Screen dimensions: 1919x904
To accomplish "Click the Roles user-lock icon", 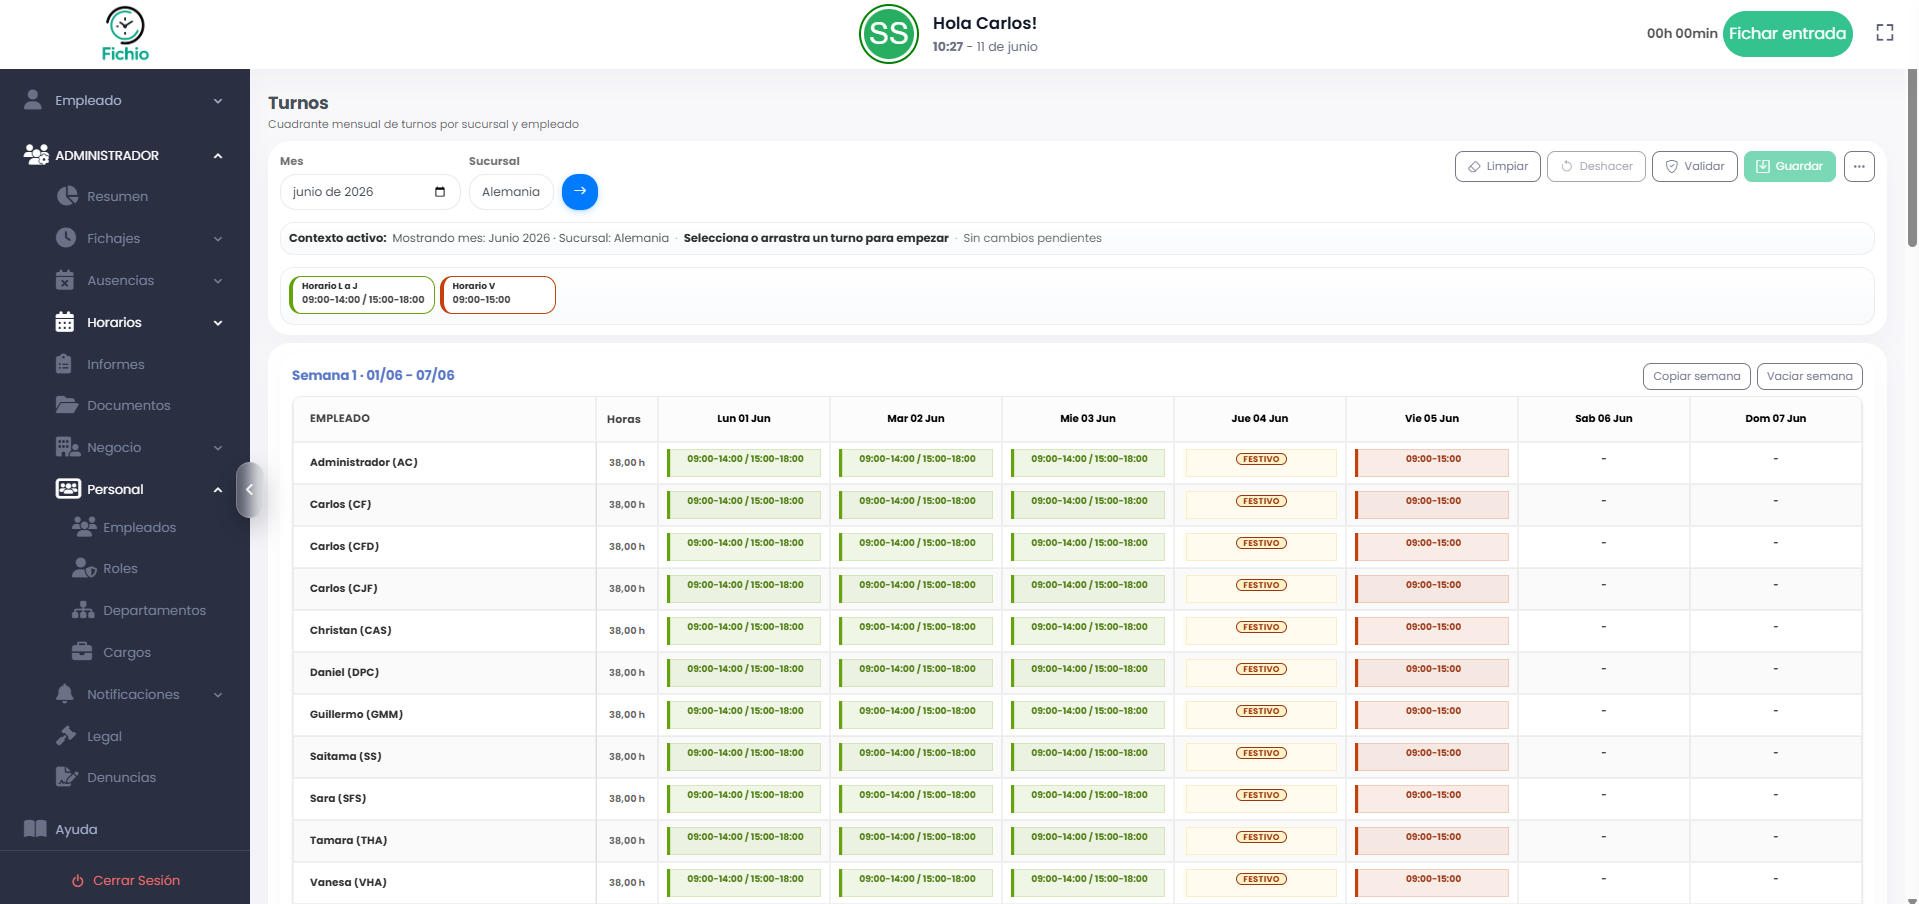I will (x=84, y=568).
